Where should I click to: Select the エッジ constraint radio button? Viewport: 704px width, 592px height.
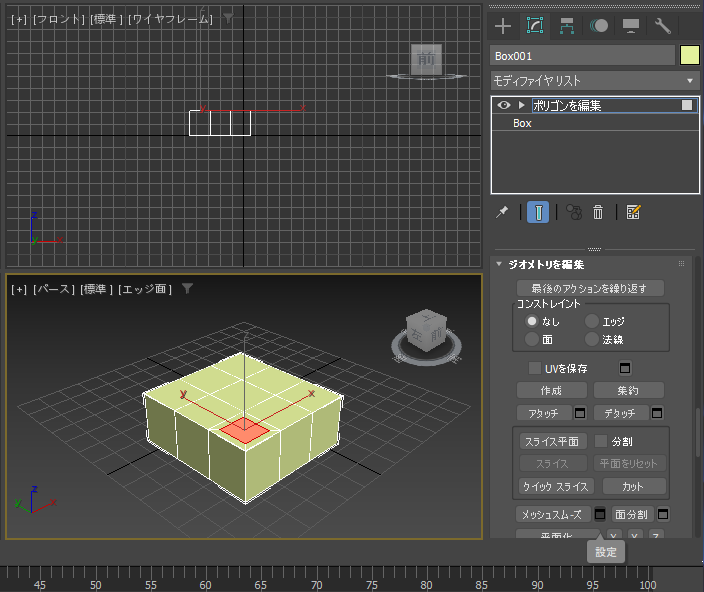coord(592,321)
